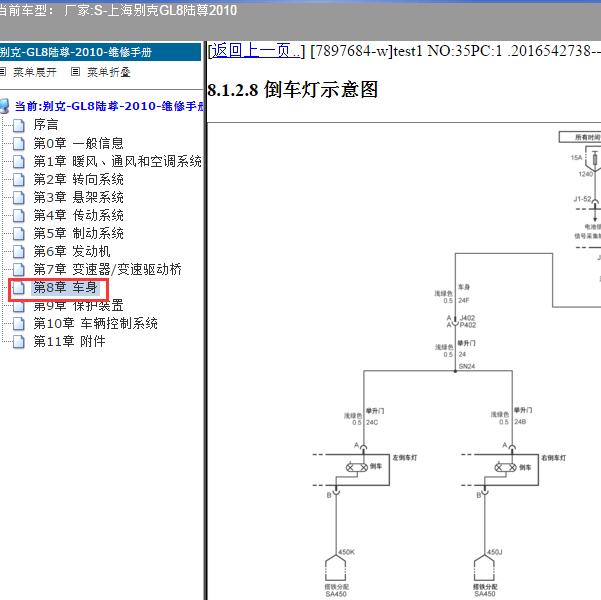Click the document icon beside 第6章 发动机
601x600 pixels.
[x=18, y=252]
